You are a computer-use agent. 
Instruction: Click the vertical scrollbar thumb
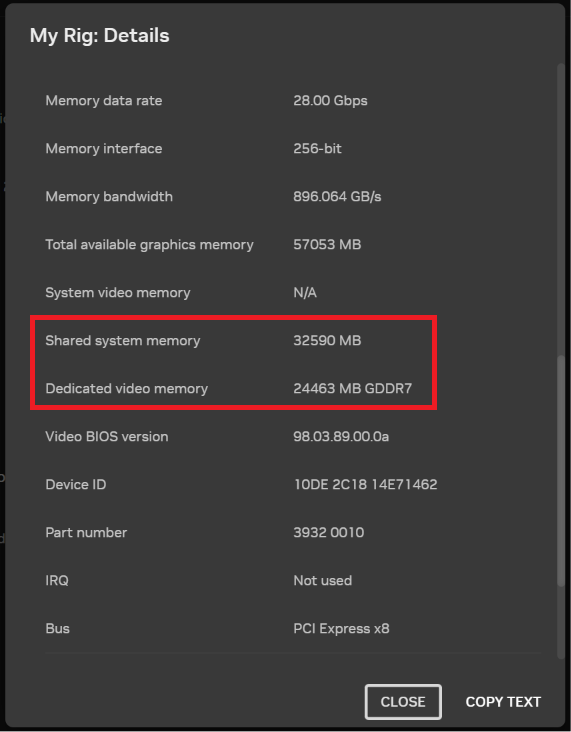click(561, 471)
